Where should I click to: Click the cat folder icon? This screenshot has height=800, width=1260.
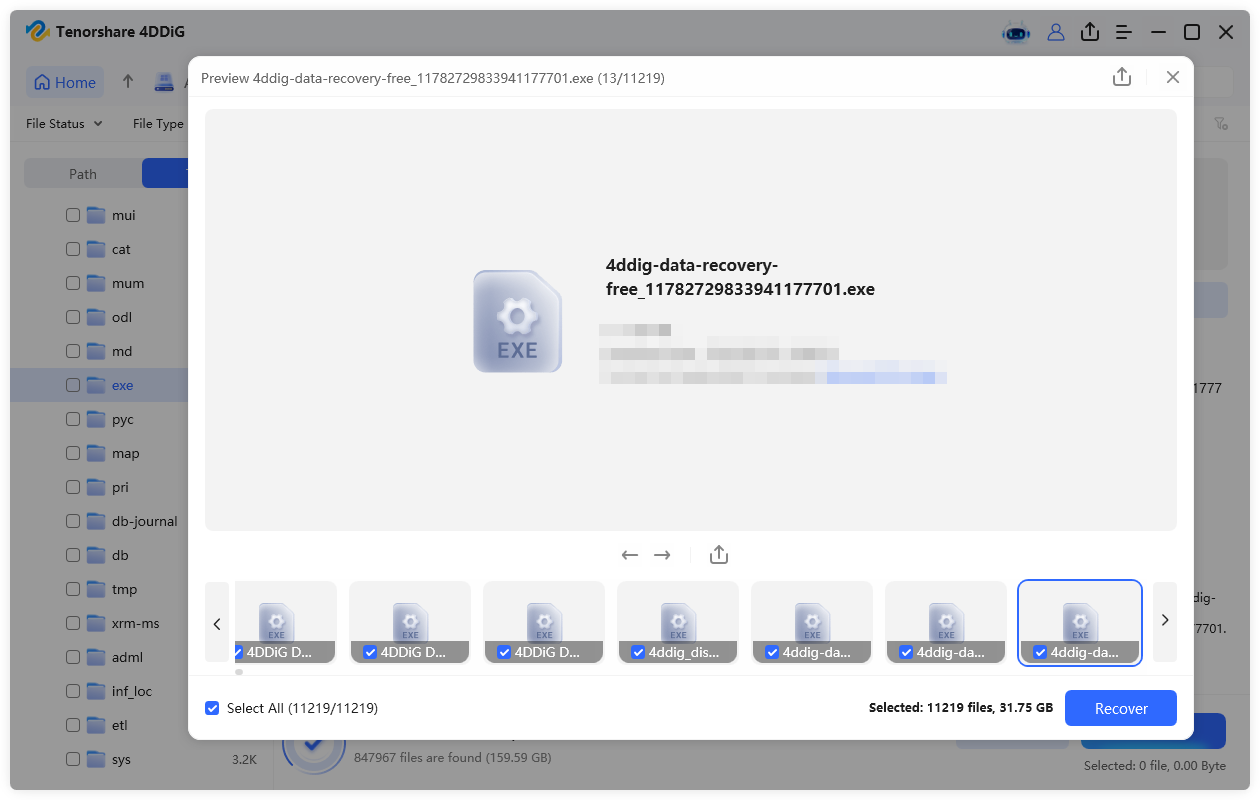click(x=96, y=249)
